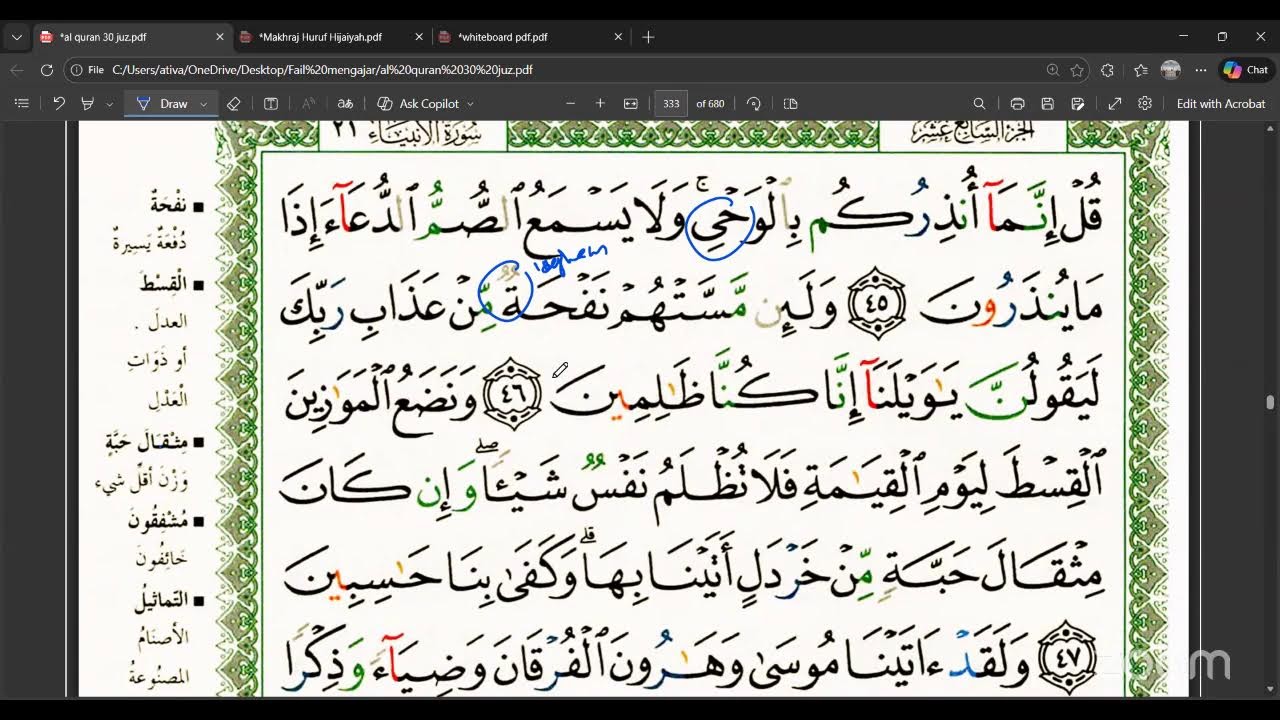Click the File site info label
Viewport: 1280px width, 720px height.
pos(88,70)
